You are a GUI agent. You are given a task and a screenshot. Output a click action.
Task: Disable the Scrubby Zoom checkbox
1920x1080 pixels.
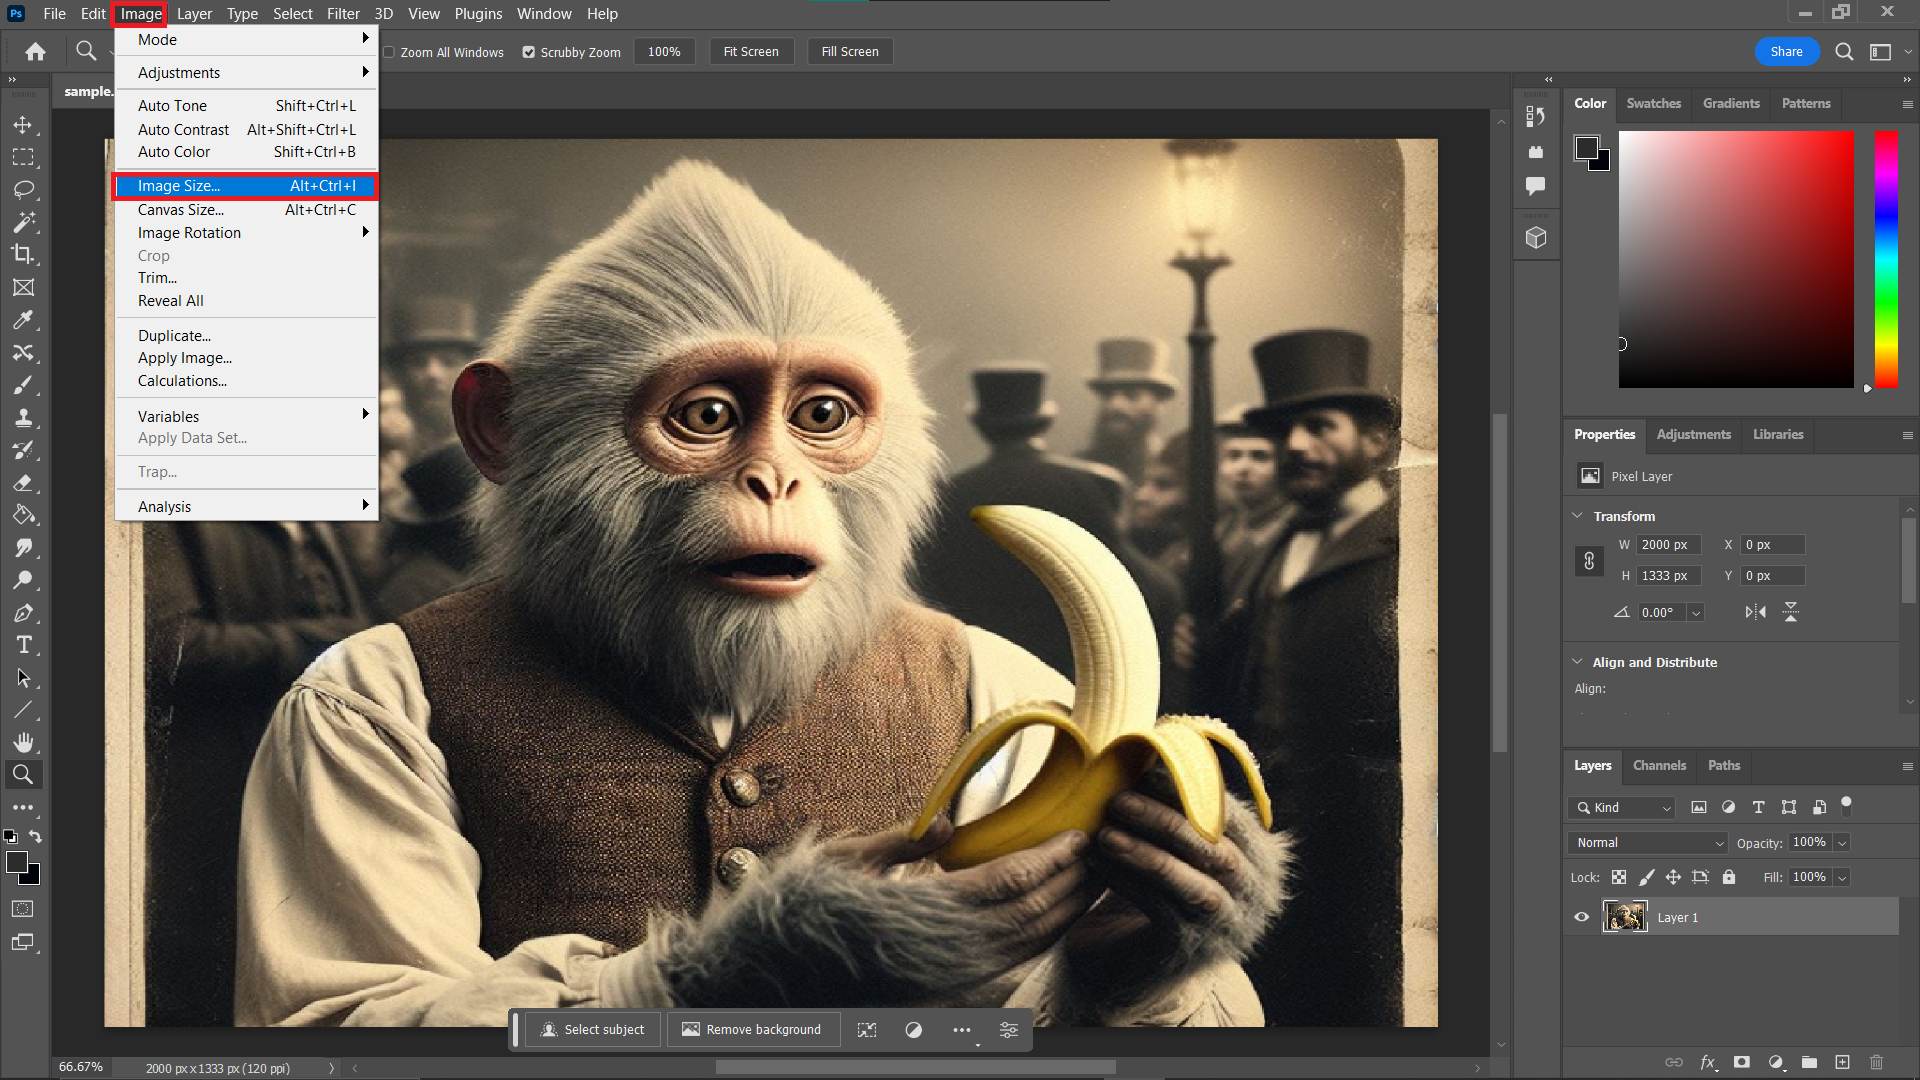click(x=529, y=52)
